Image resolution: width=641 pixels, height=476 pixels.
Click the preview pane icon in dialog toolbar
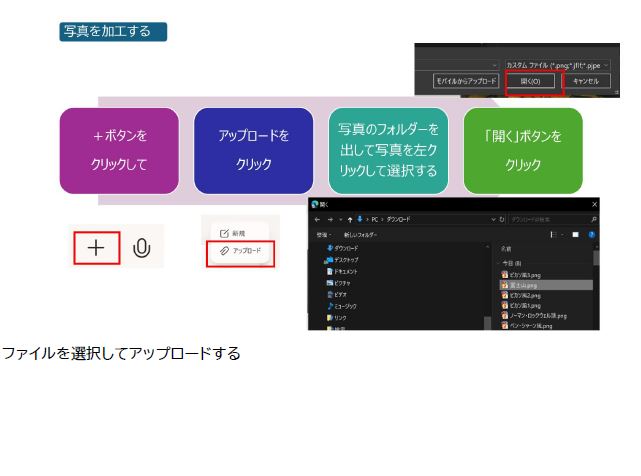pos(575,234)
